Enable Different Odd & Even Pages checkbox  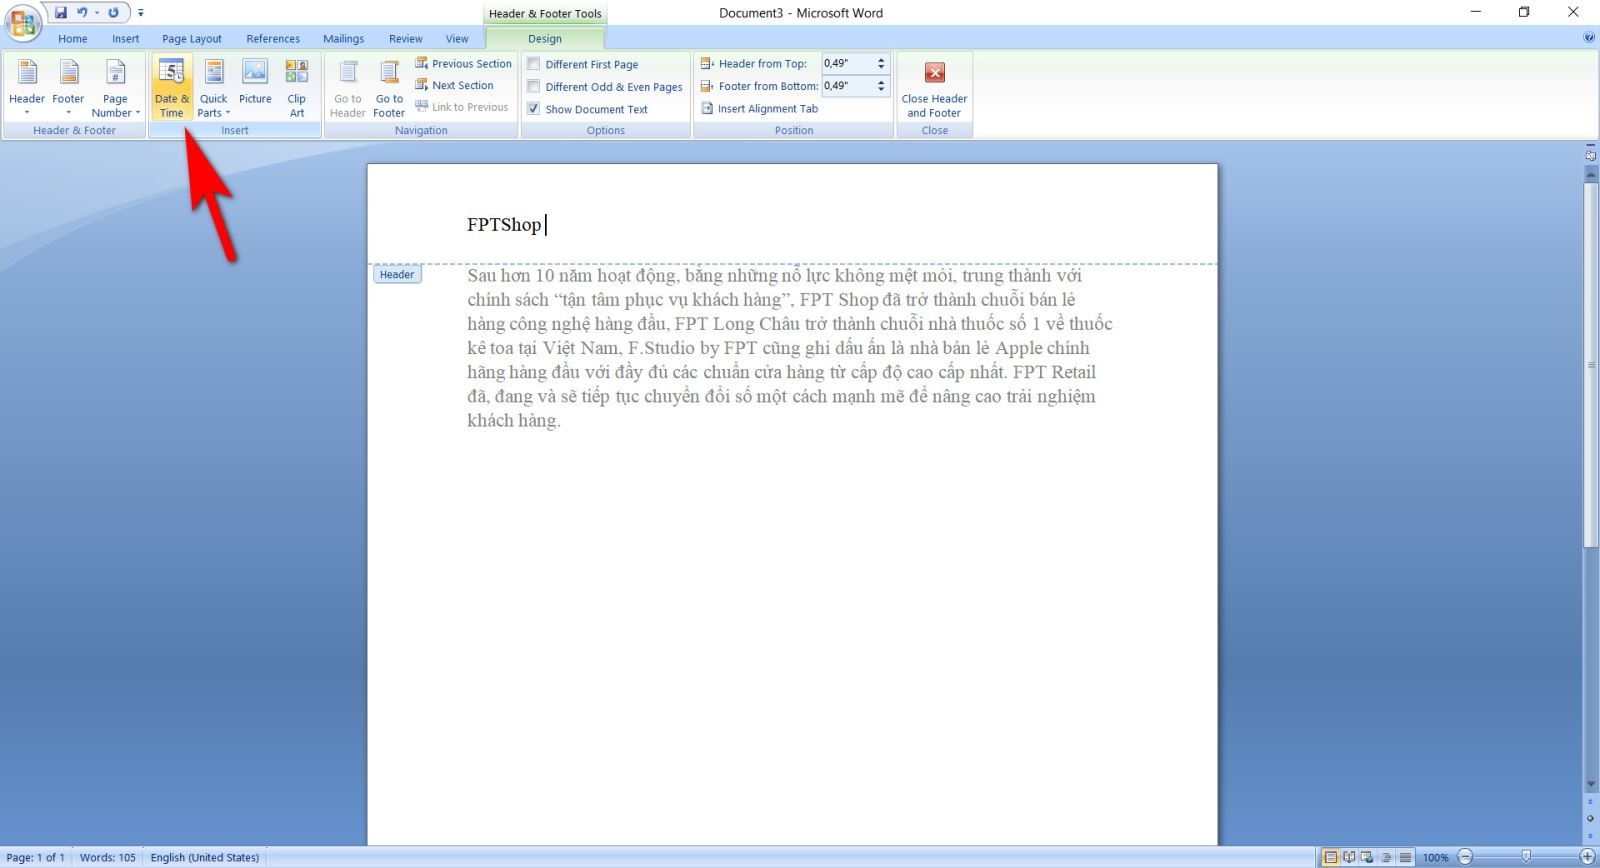coord(534,86)
